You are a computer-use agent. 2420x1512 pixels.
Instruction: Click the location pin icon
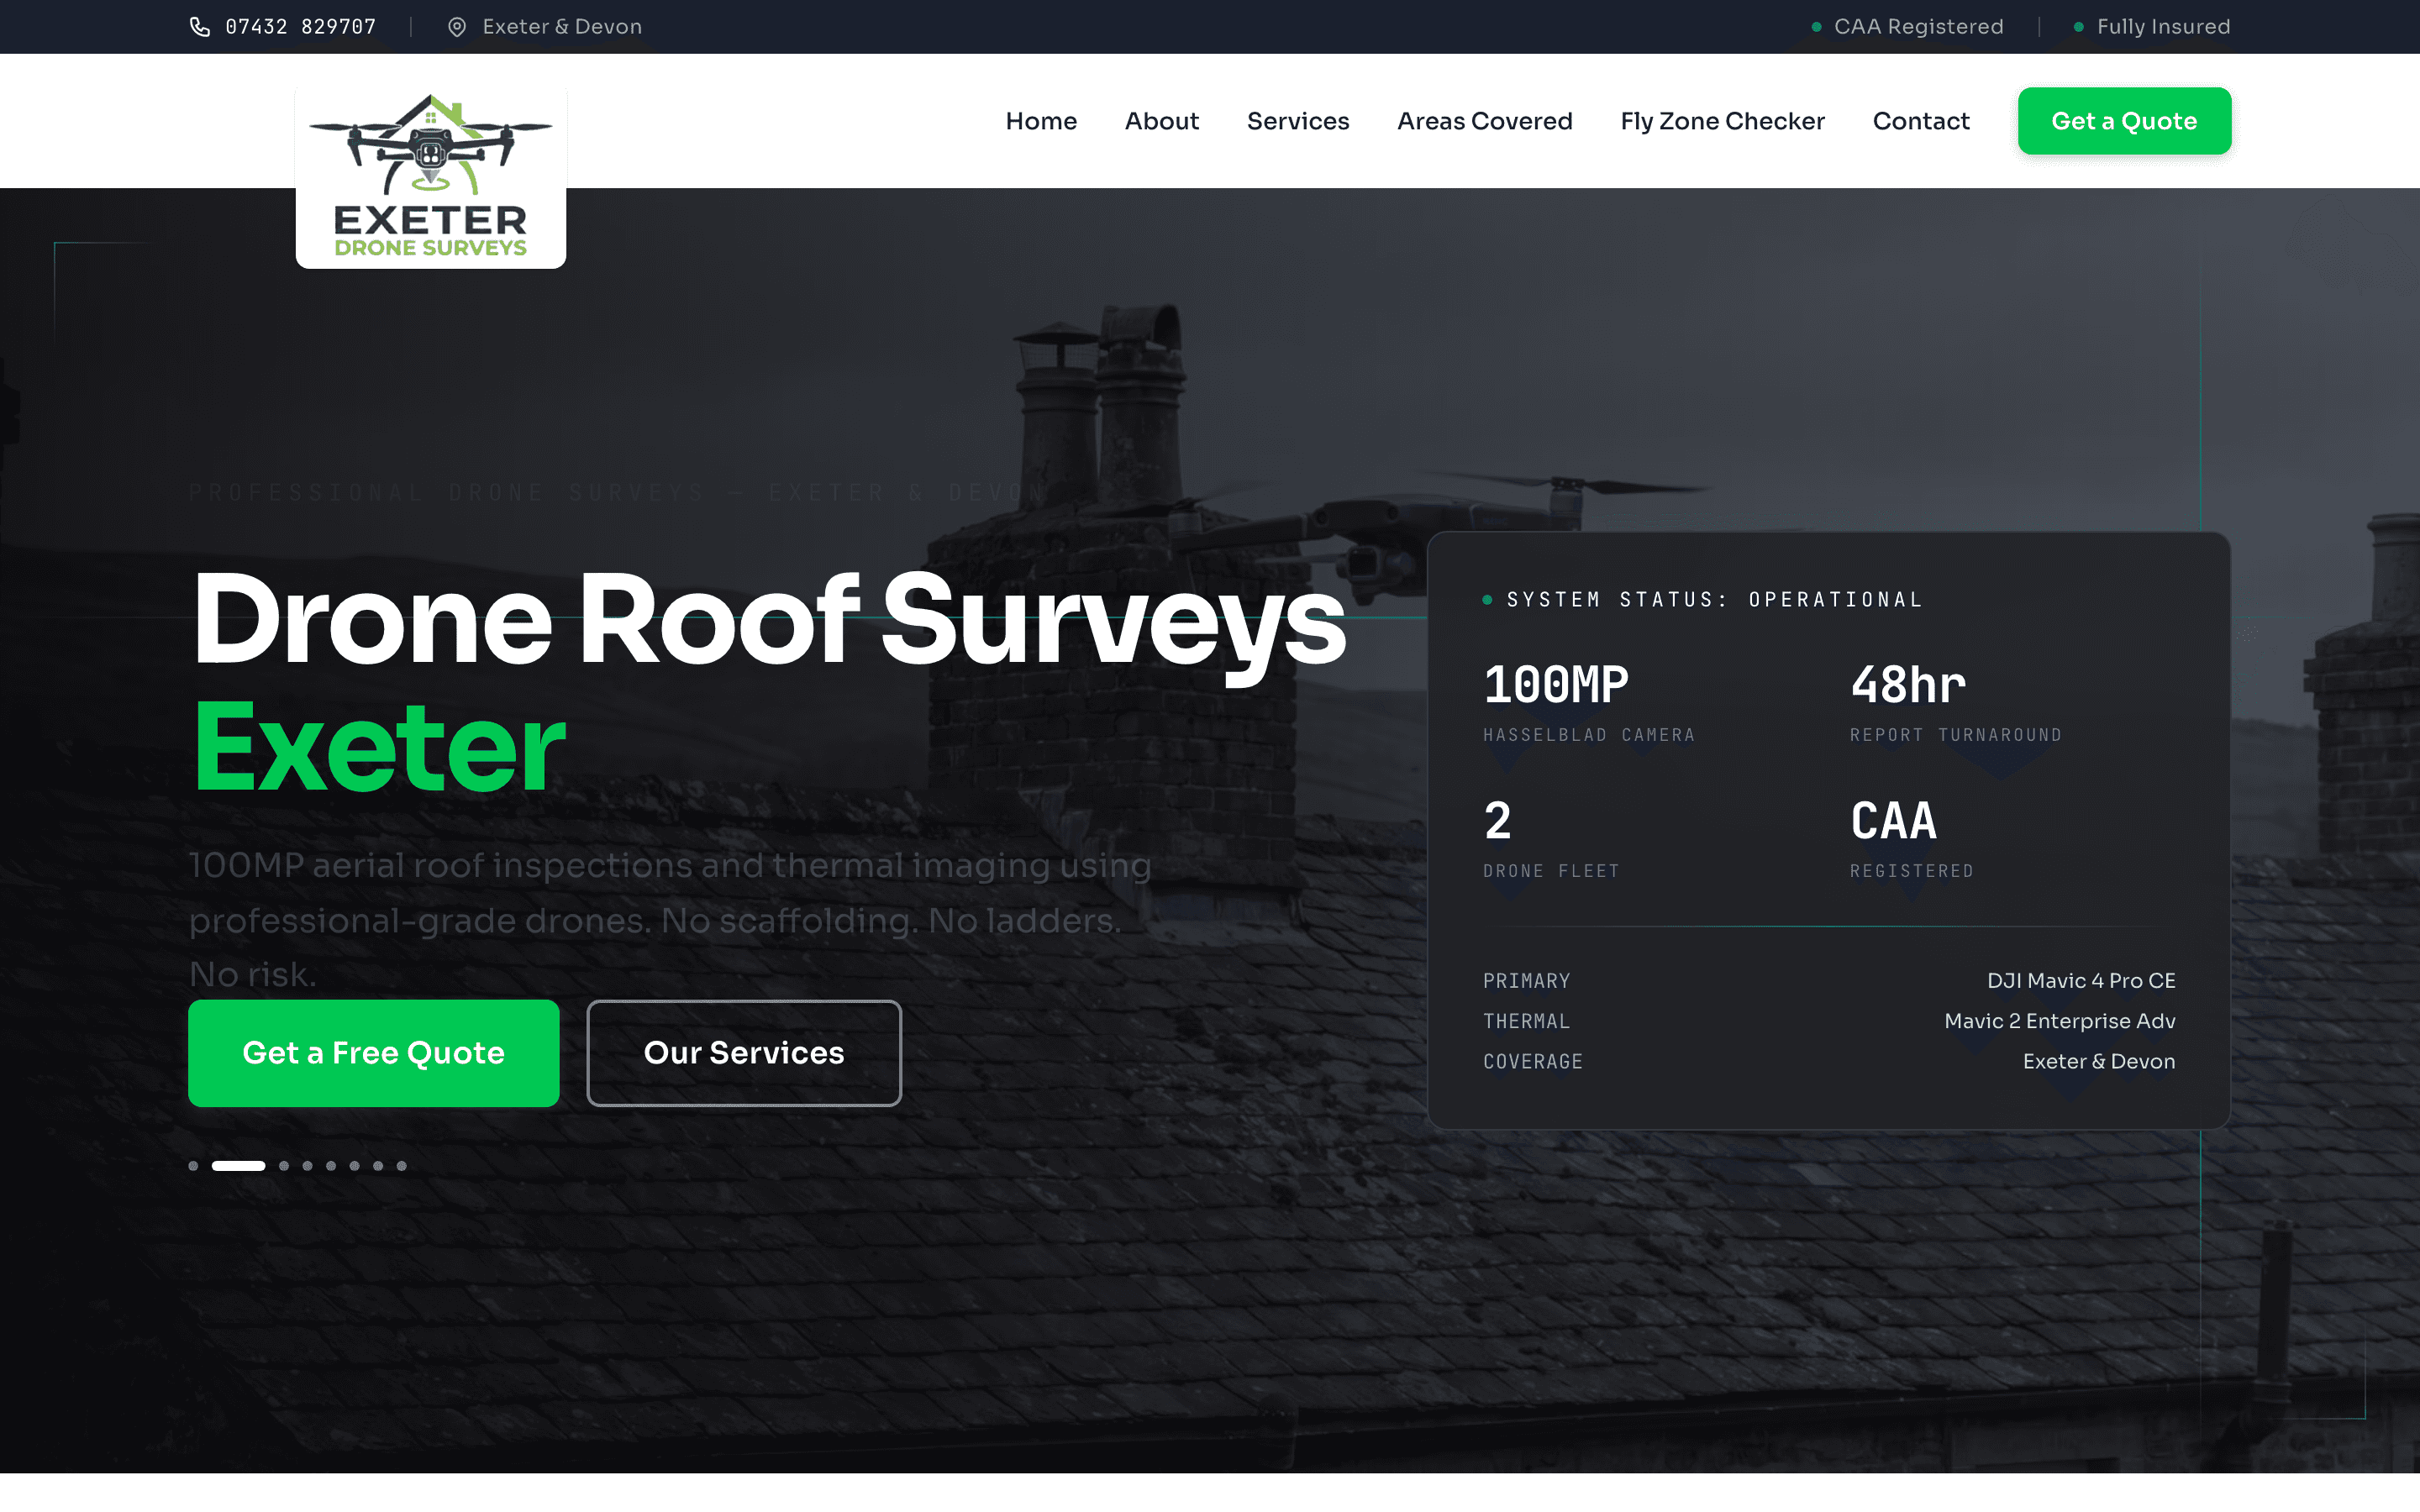(x=457, y=27)
